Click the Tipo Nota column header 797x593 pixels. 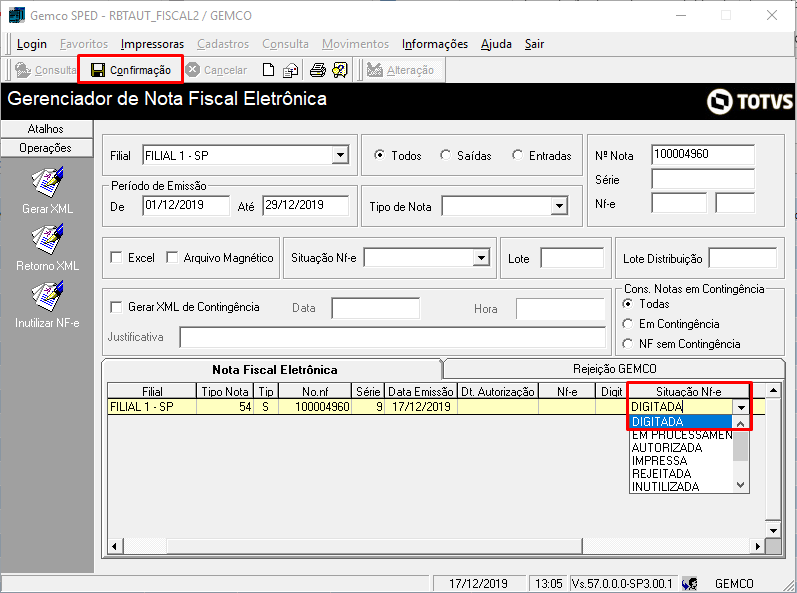click(x=225, y=391)
